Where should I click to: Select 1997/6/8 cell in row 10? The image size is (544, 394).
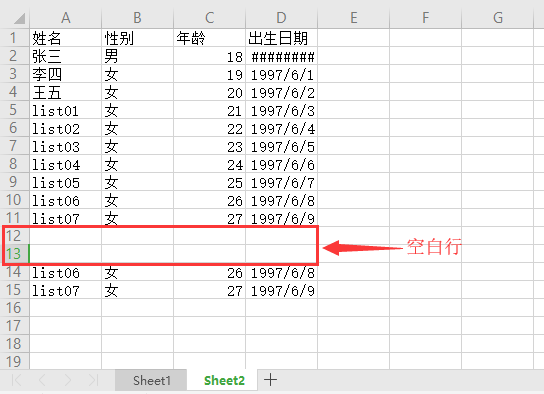click(281, 200)
